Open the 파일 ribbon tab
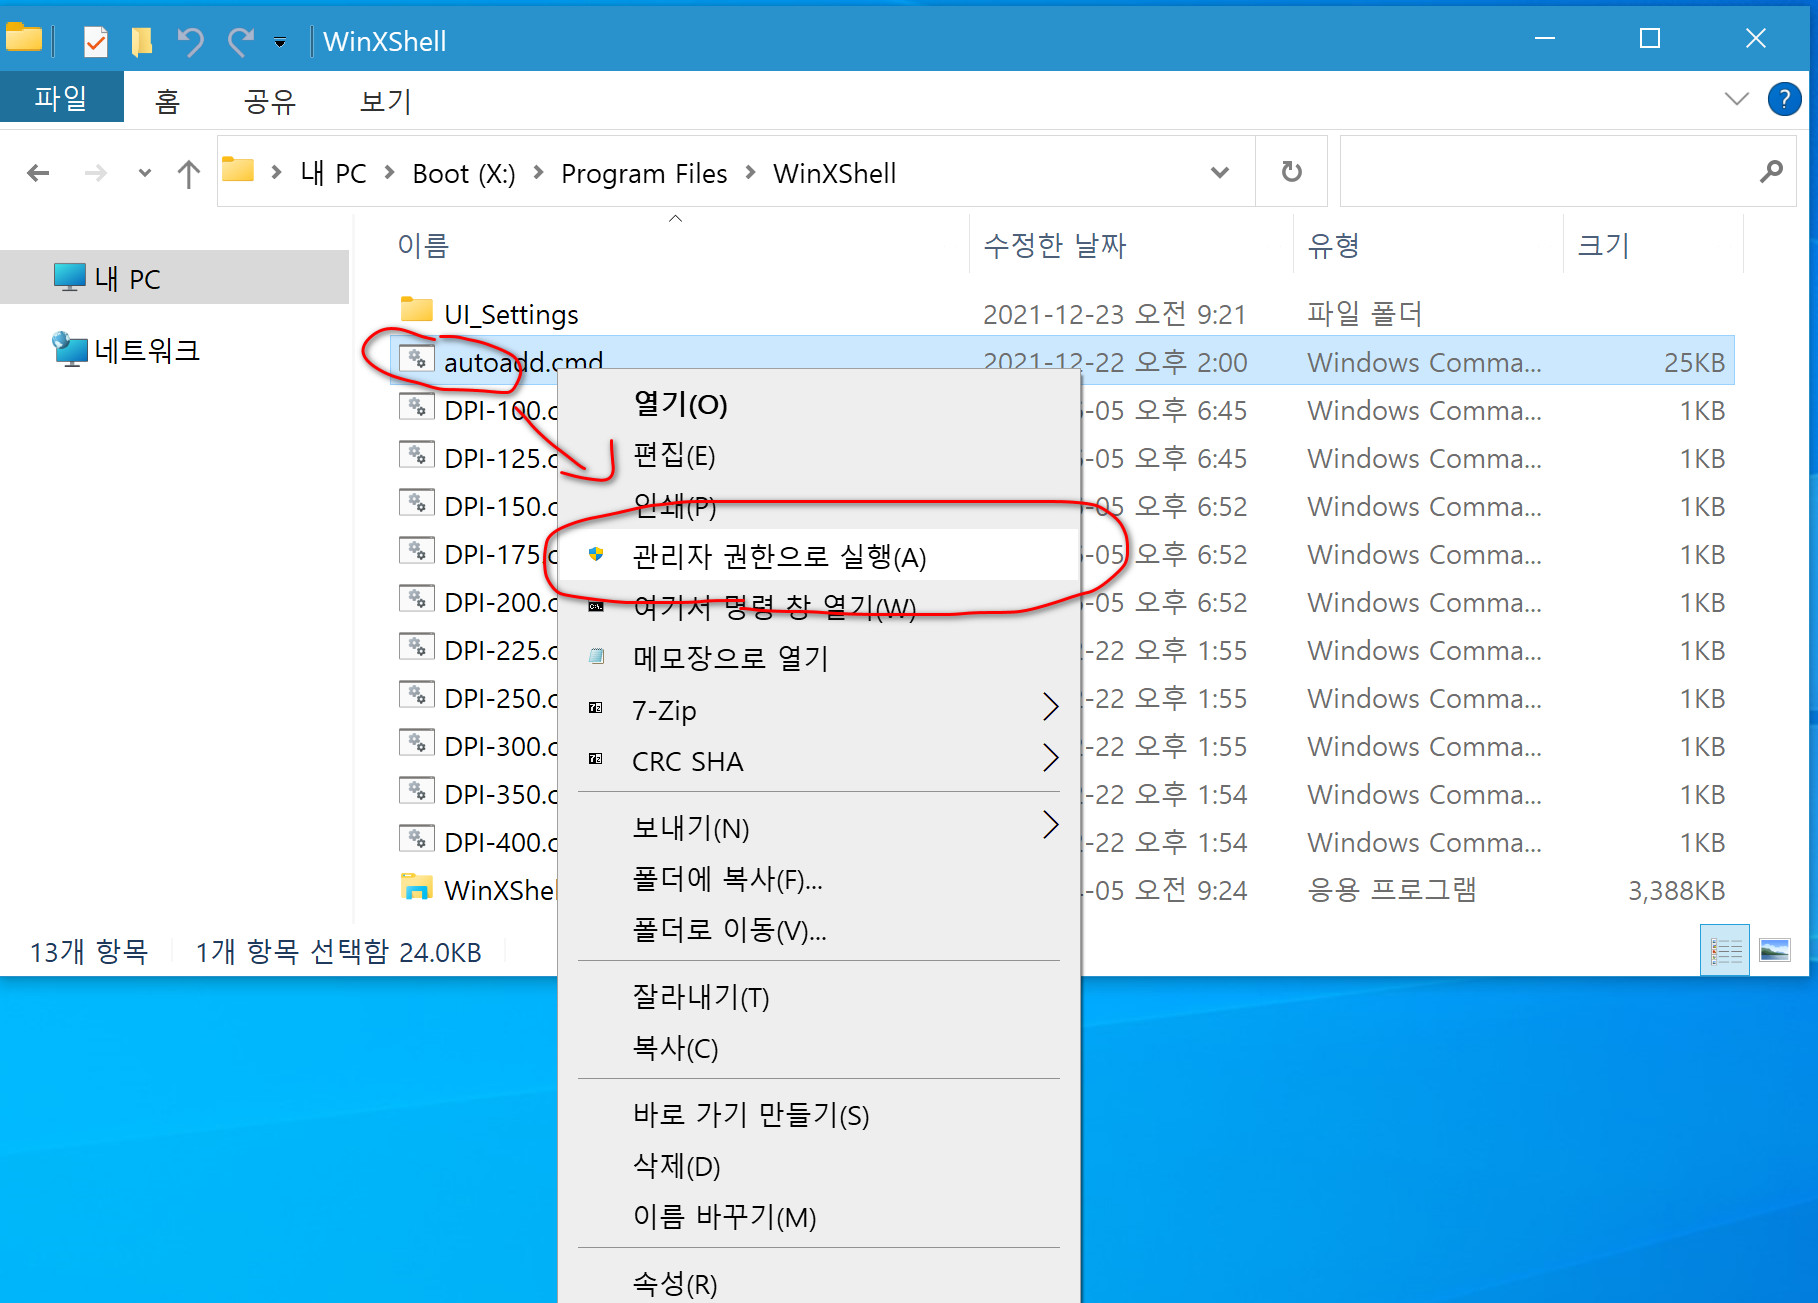 coord(61,97)
